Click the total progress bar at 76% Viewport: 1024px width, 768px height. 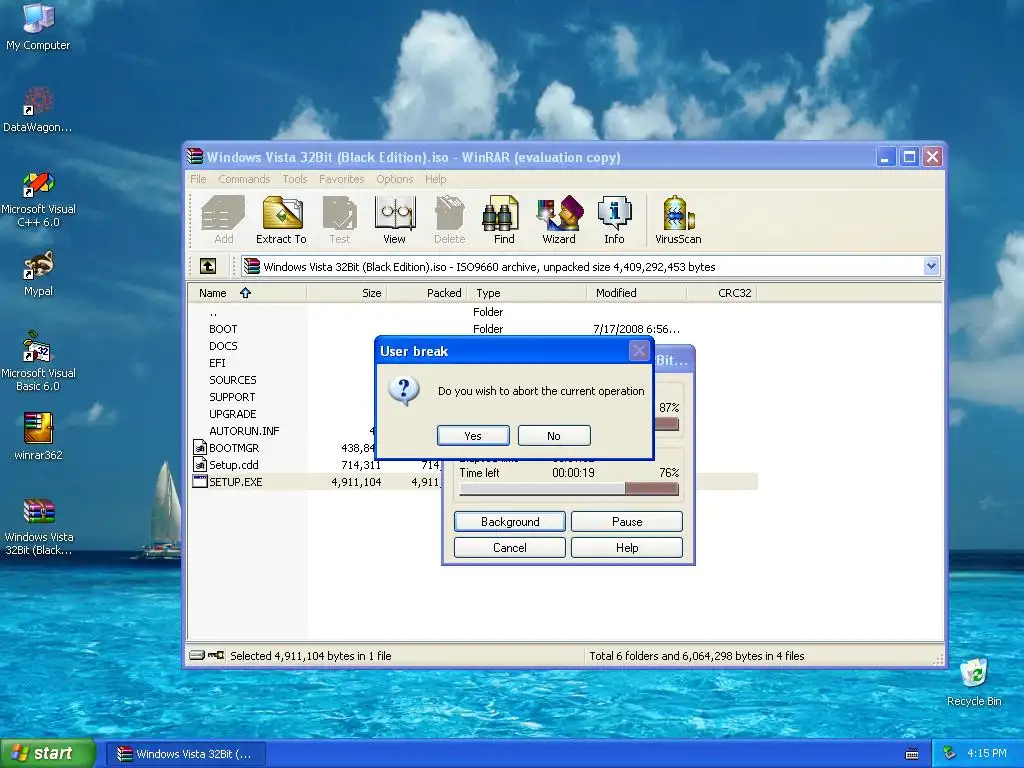(x=569, y=489)
